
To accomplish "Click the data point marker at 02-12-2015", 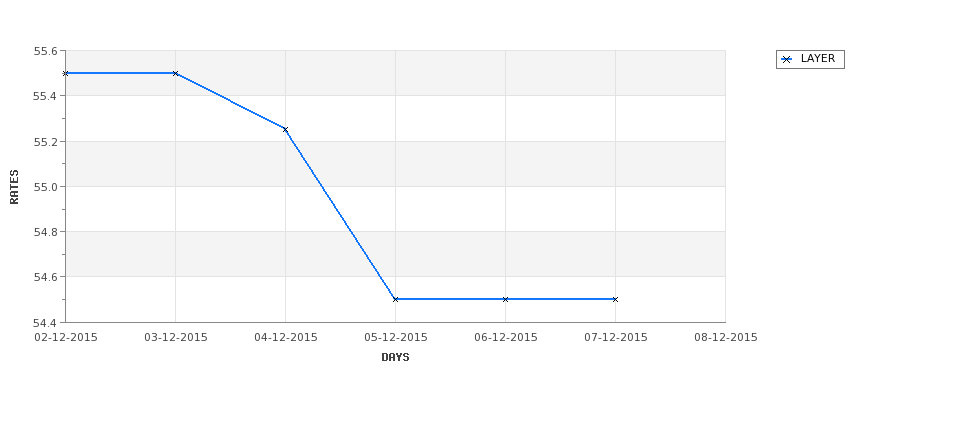I will [x=65, y=73].
